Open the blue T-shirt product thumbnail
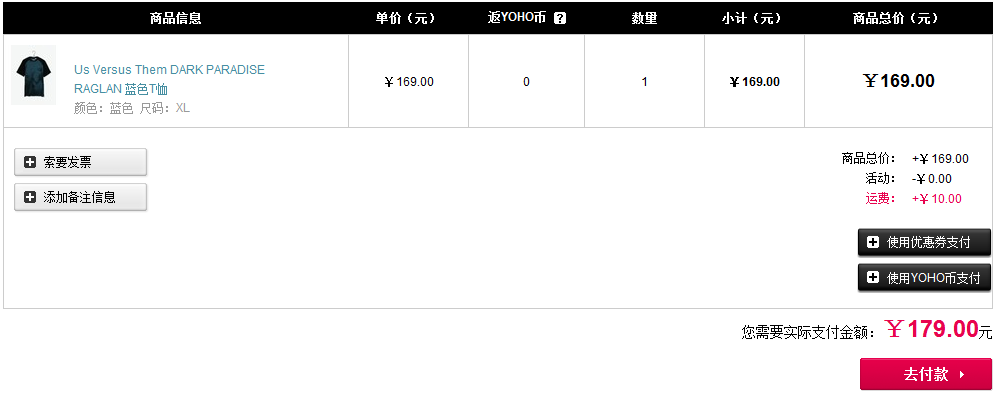Image resolution: width=998 pixels, height=394 pixels. pyautogui.click(x=34, y=75)
